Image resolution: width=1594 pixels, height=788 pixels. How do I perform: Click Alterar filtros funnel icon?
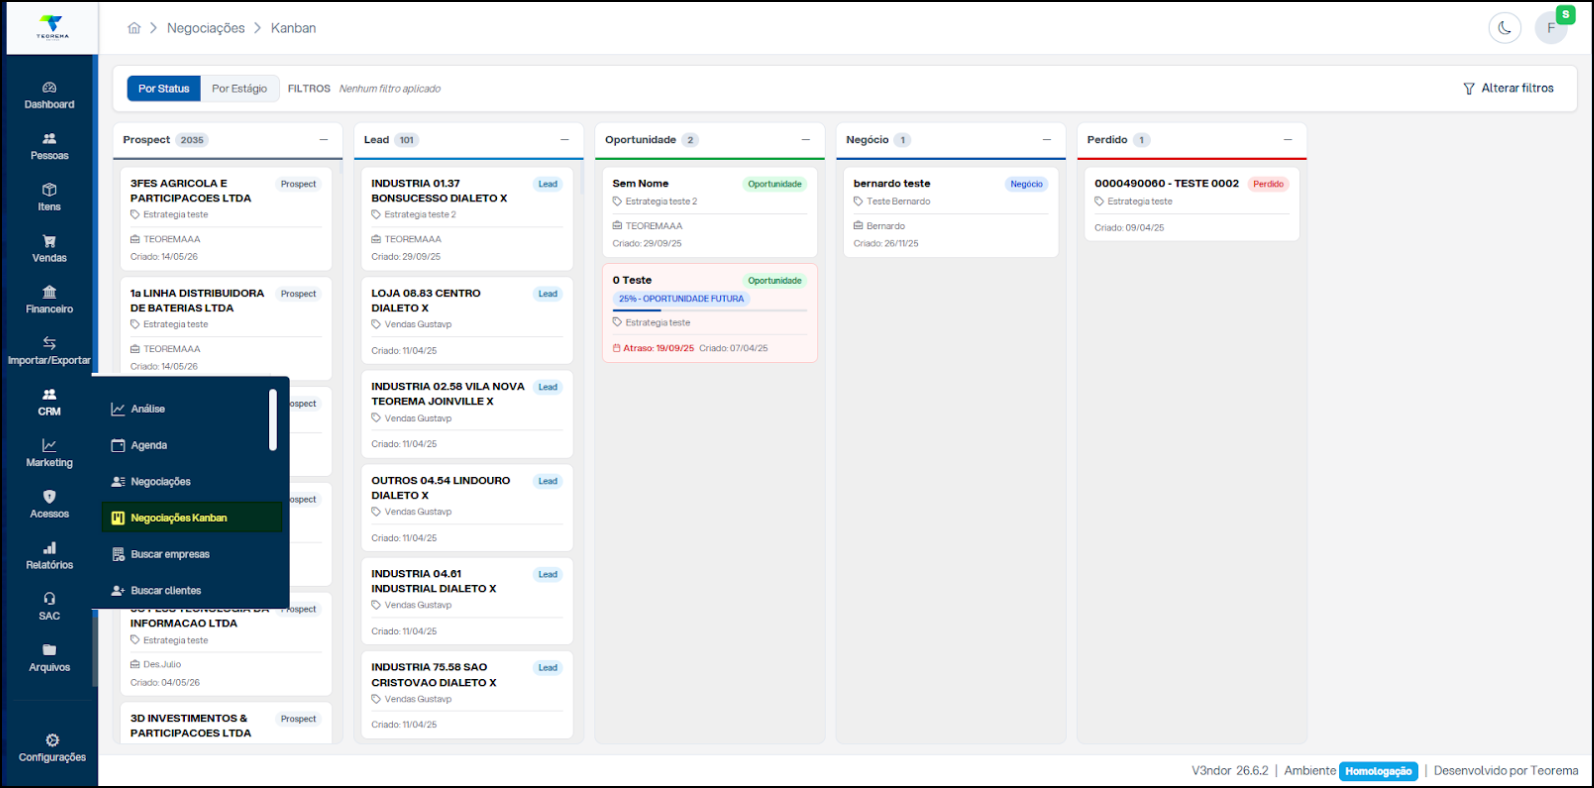coord(1469,89)
